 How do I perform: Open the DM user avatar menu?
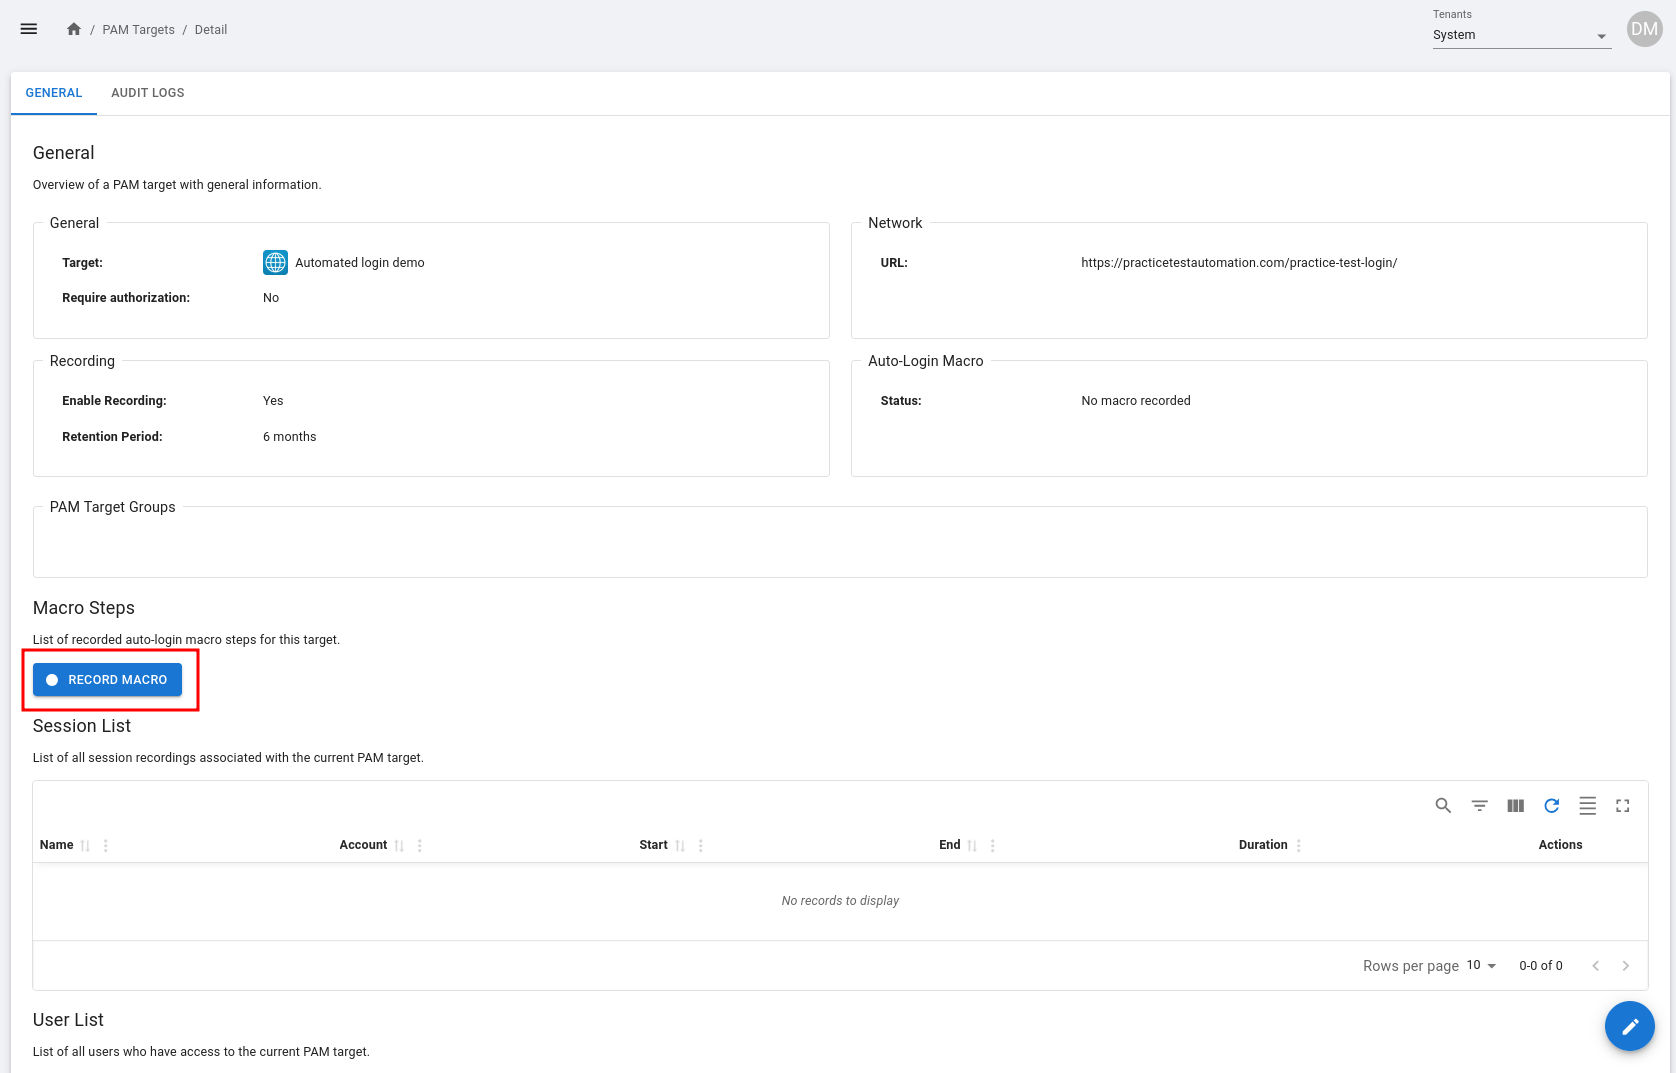1644,29
